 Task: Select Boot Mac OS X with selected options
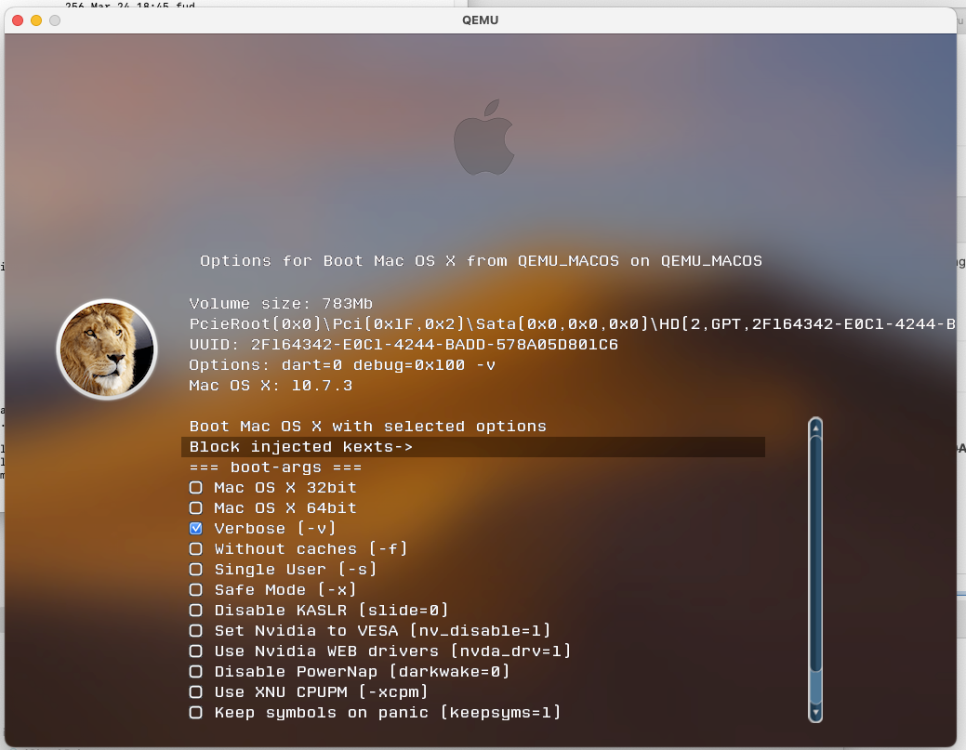(368, 426)
